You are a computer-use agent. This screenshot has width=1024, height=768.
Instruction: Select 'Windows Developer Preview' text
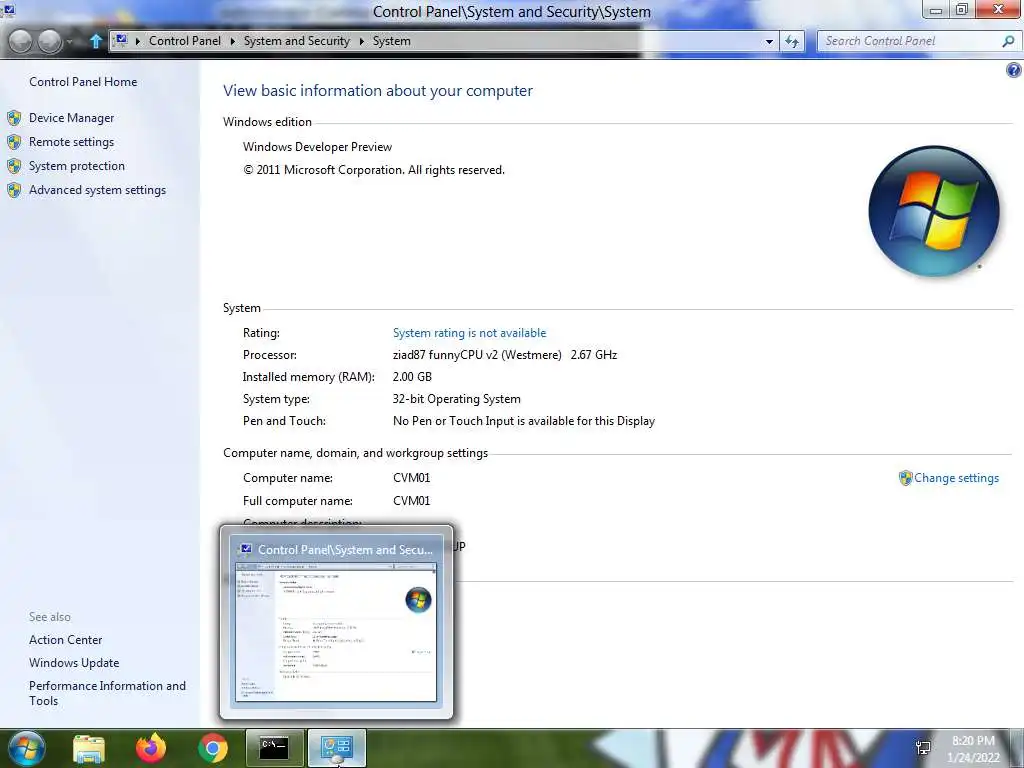317,147
